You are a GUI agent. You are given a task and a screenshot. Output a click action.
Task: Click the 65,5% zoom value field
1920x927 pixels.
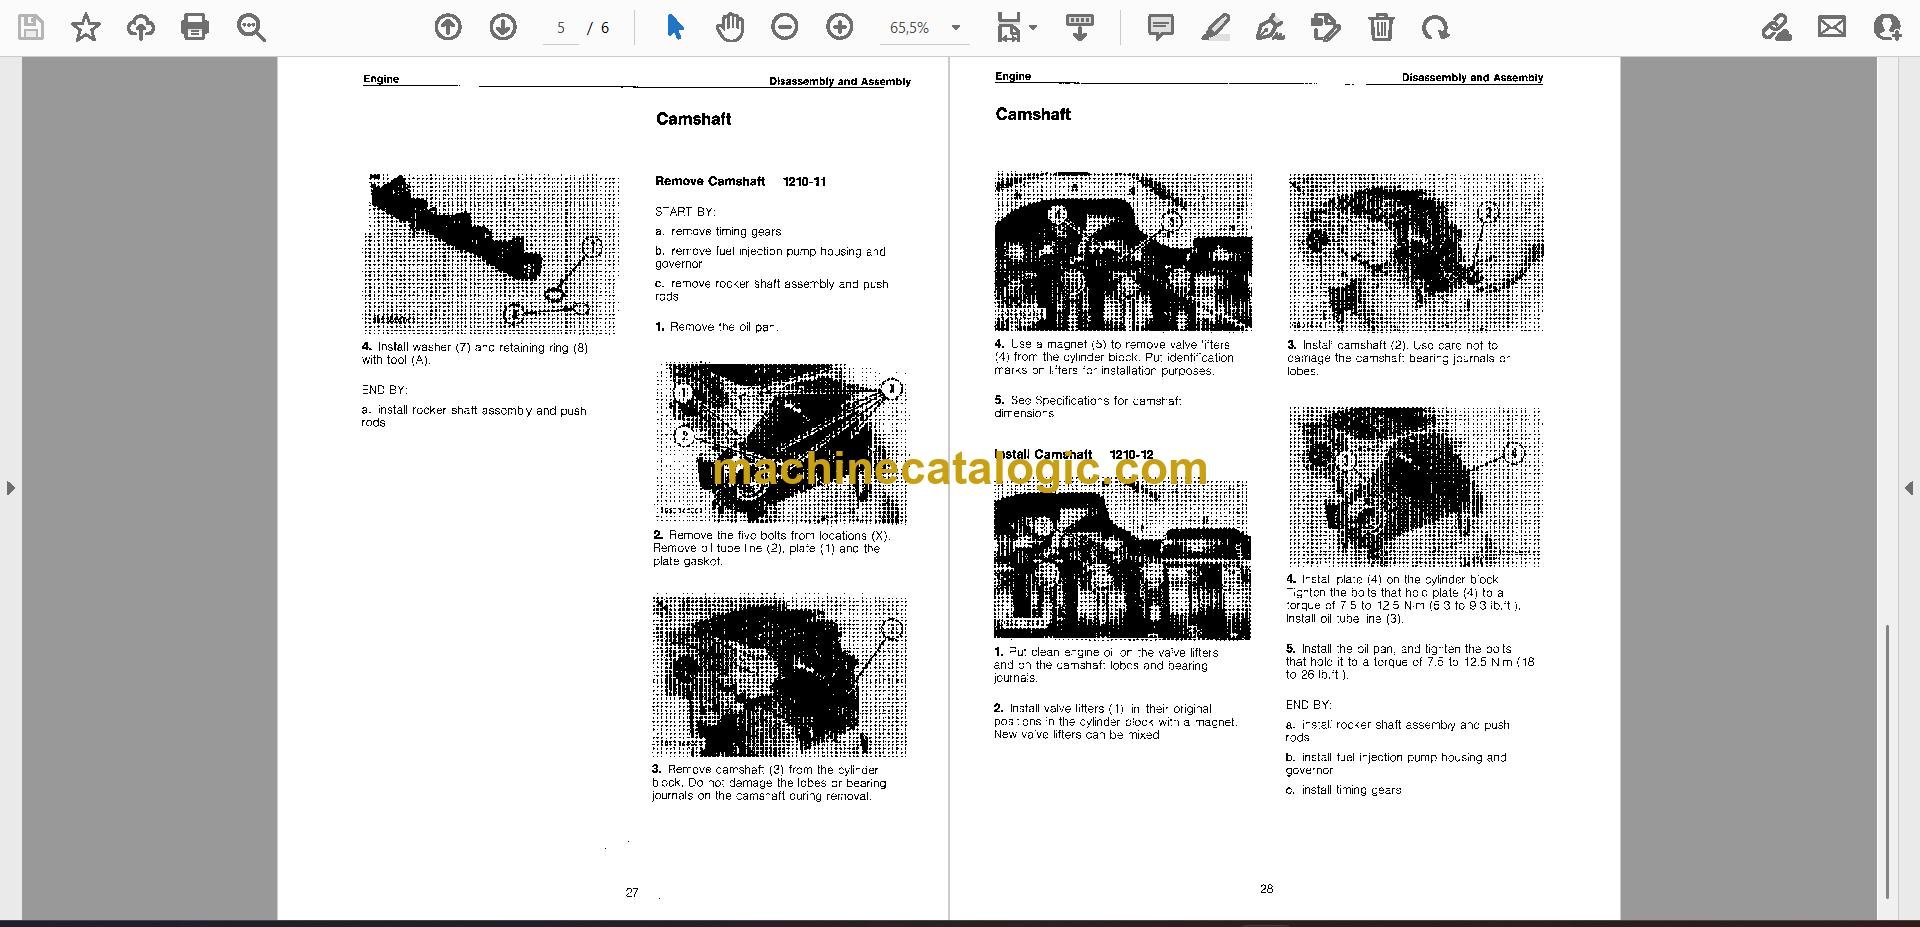pyautogui.click(x=909, y=28)
